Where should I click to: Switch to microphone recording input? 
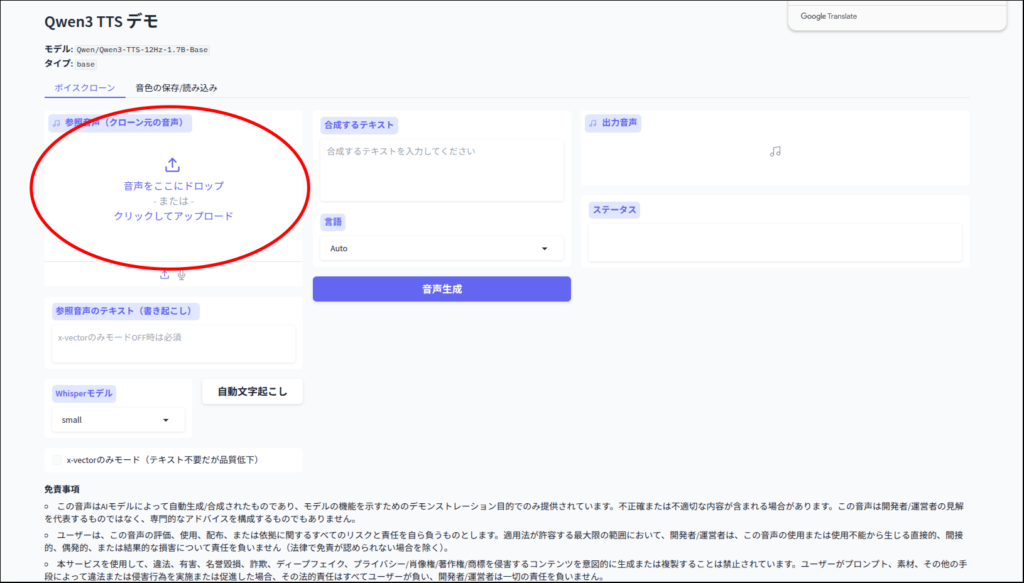click(182, 274)
